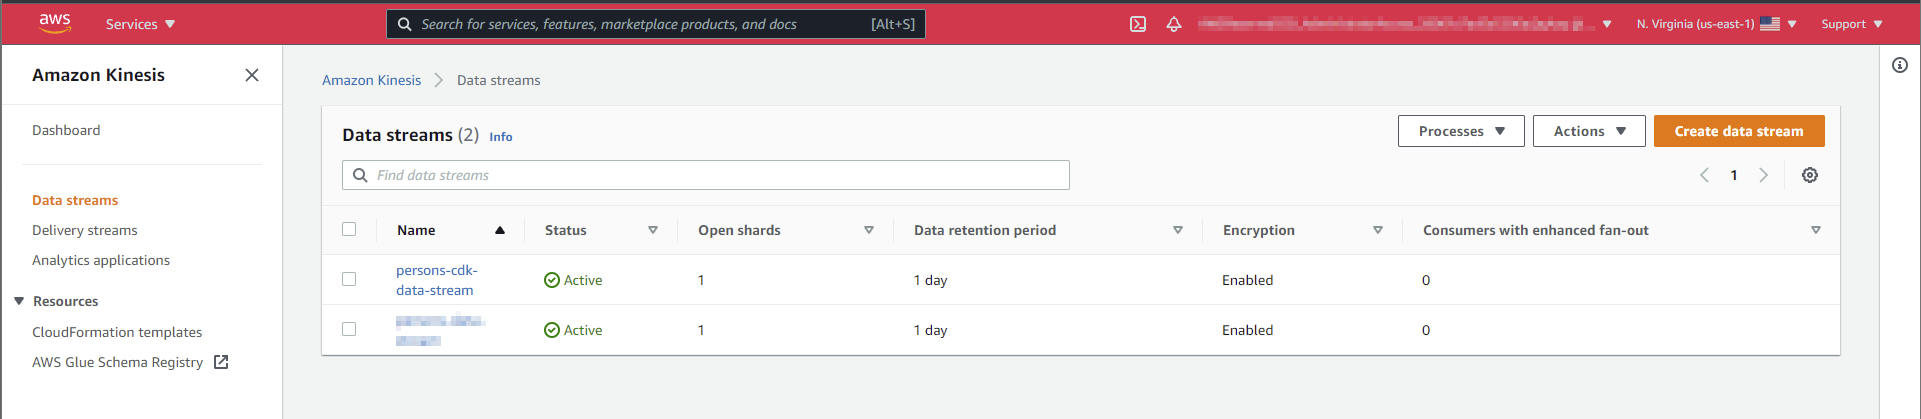Image resolution: width=1921 pixels, height=419 pixels.
Task: Click page number 1 in pagination
Action: pyautogui.click(x=1734, y=175)
